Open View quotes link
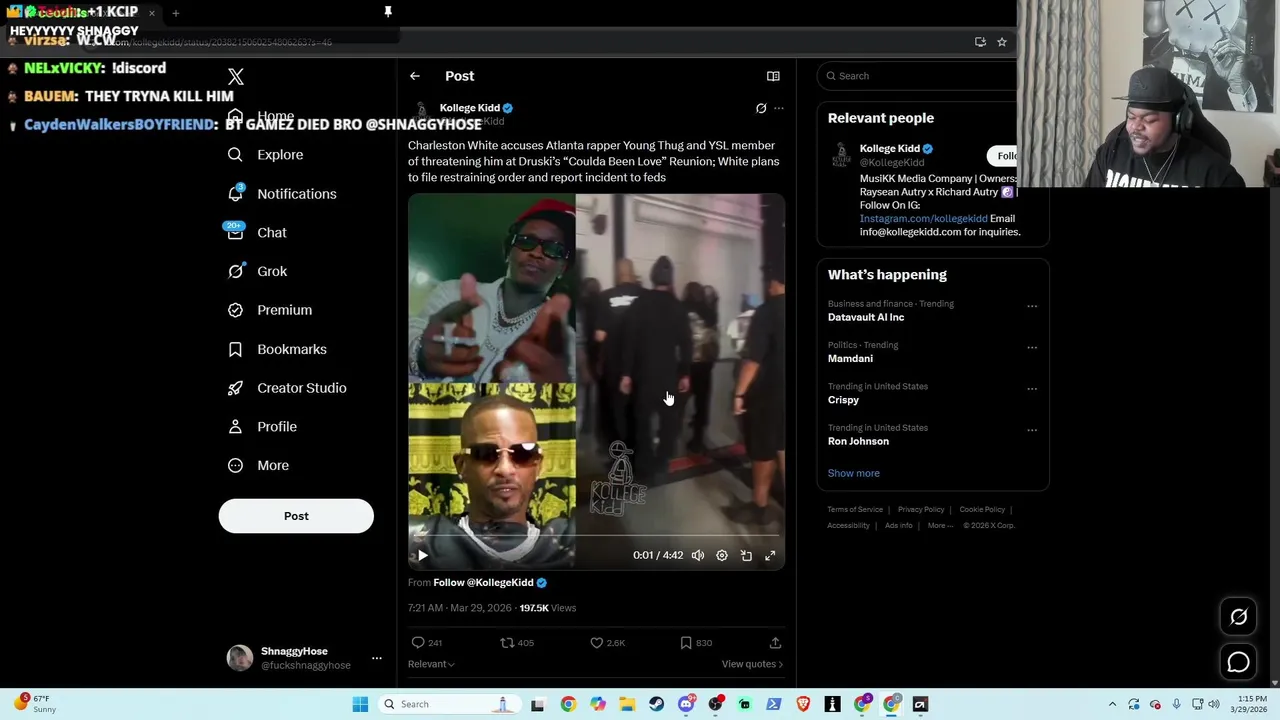1280x720 pixels. (x=752, y=664)
